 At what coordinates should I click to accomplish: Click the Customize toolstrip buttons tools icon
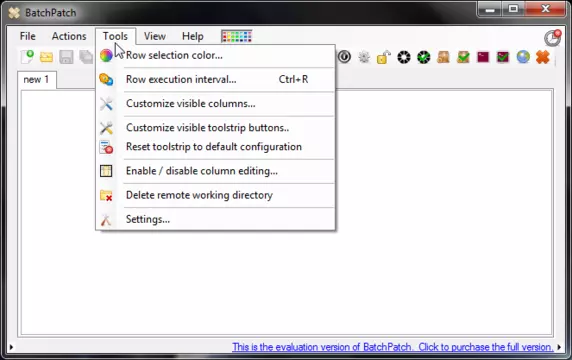click(106, 128)
